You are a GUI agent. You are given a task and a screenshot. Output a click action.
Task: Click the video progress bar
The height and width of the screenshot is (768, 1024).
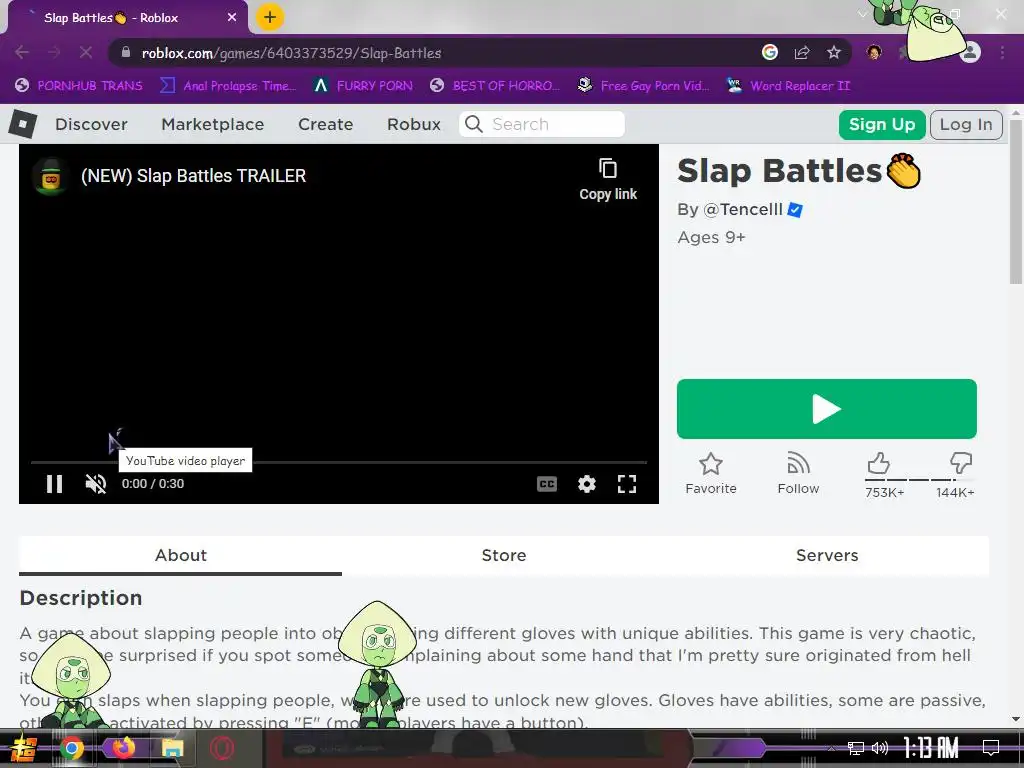coord(339,462)
